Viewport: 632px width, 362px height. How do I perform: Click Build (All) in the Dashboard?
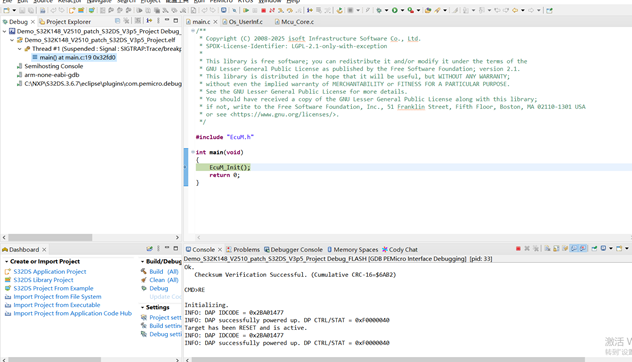click(x=164, y=272)
